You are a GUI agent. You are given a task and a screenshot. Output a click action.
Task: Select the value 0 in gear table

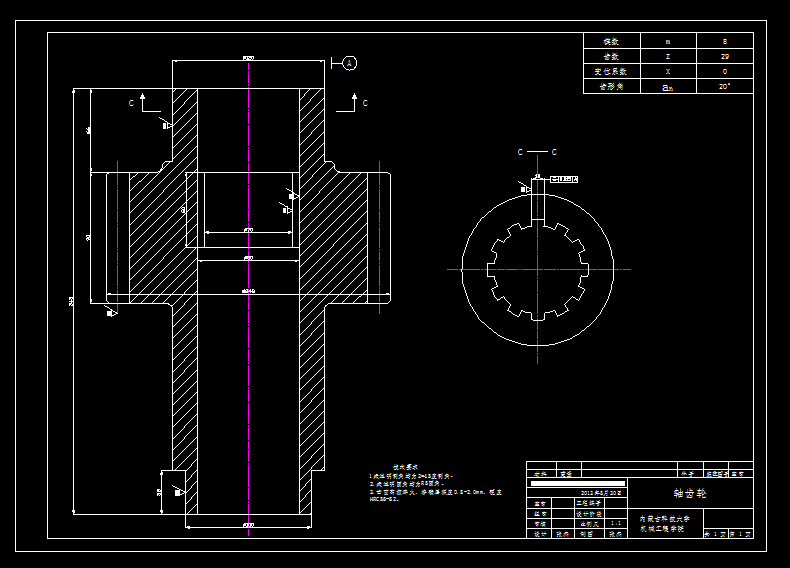[725, 72]
